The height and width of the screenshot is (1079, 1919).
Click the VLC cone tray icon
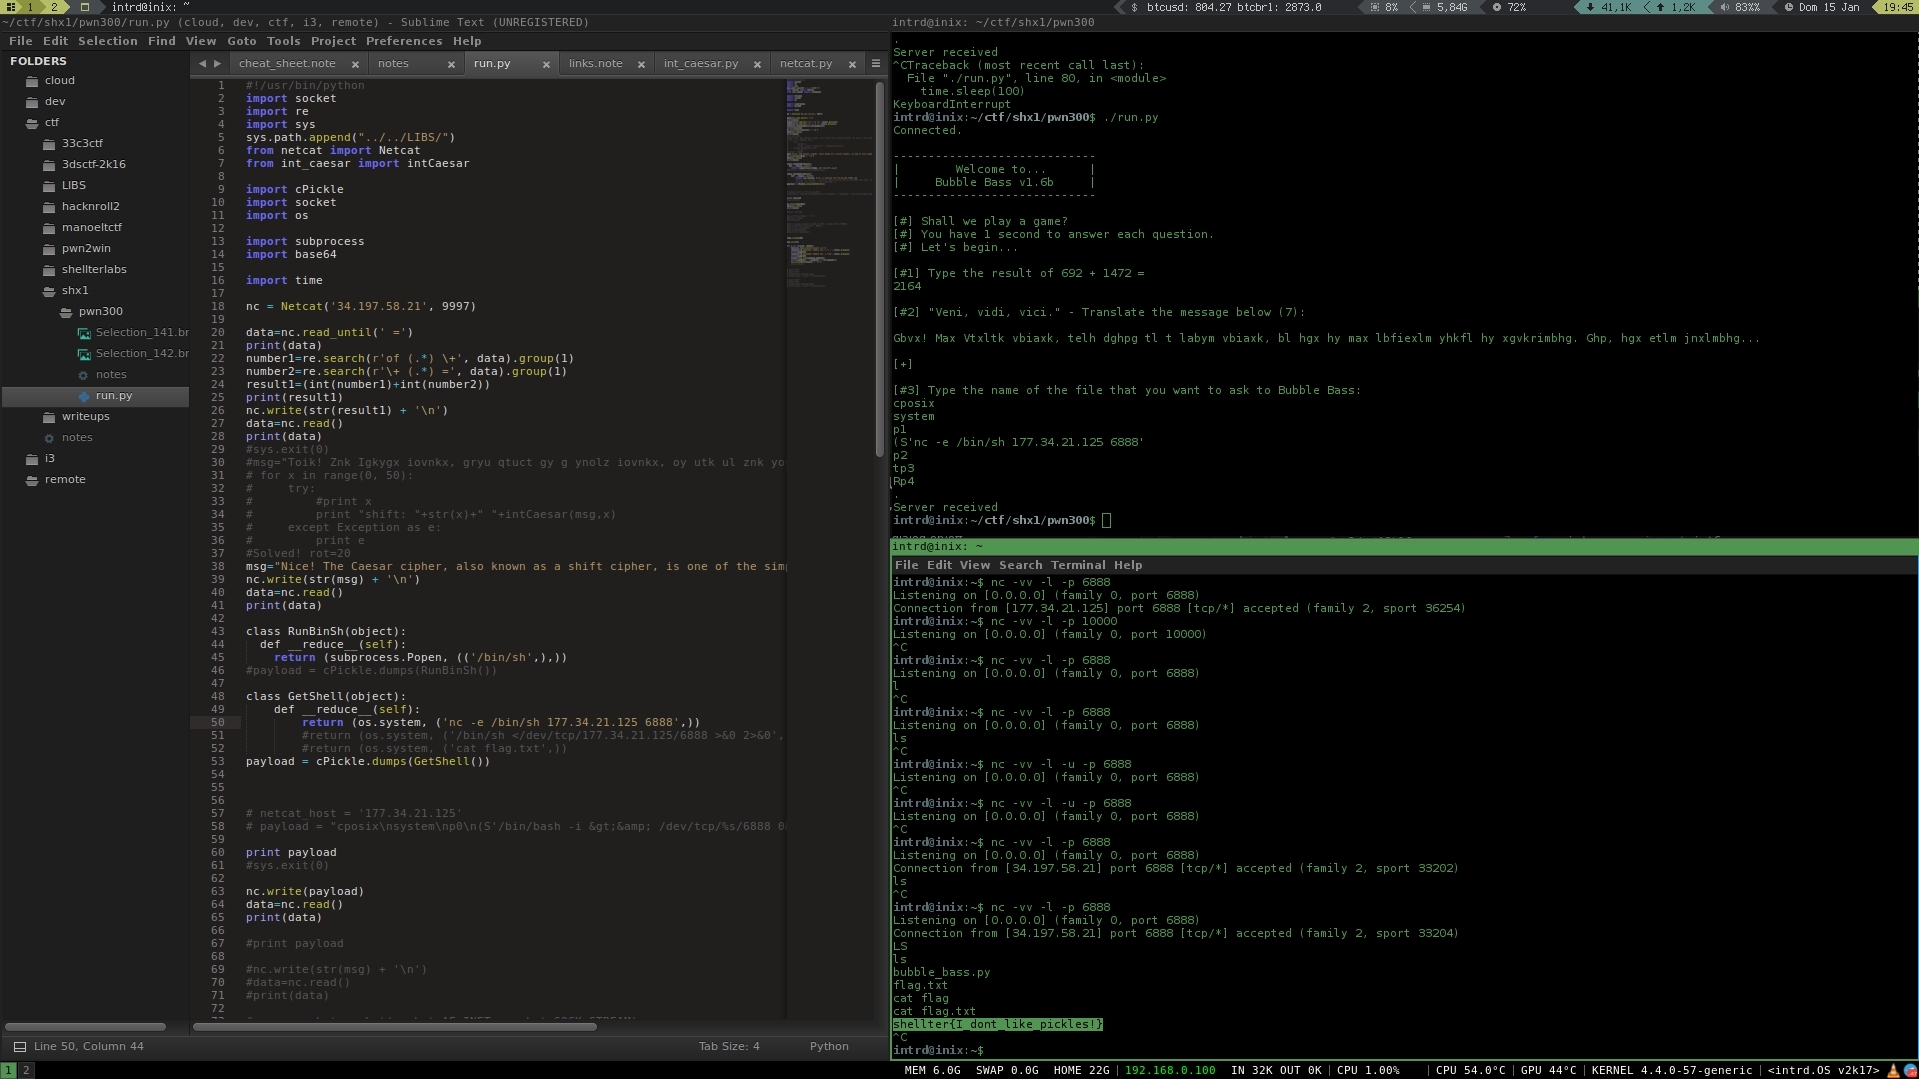pyautogui.click(x=1893, y=1070)
